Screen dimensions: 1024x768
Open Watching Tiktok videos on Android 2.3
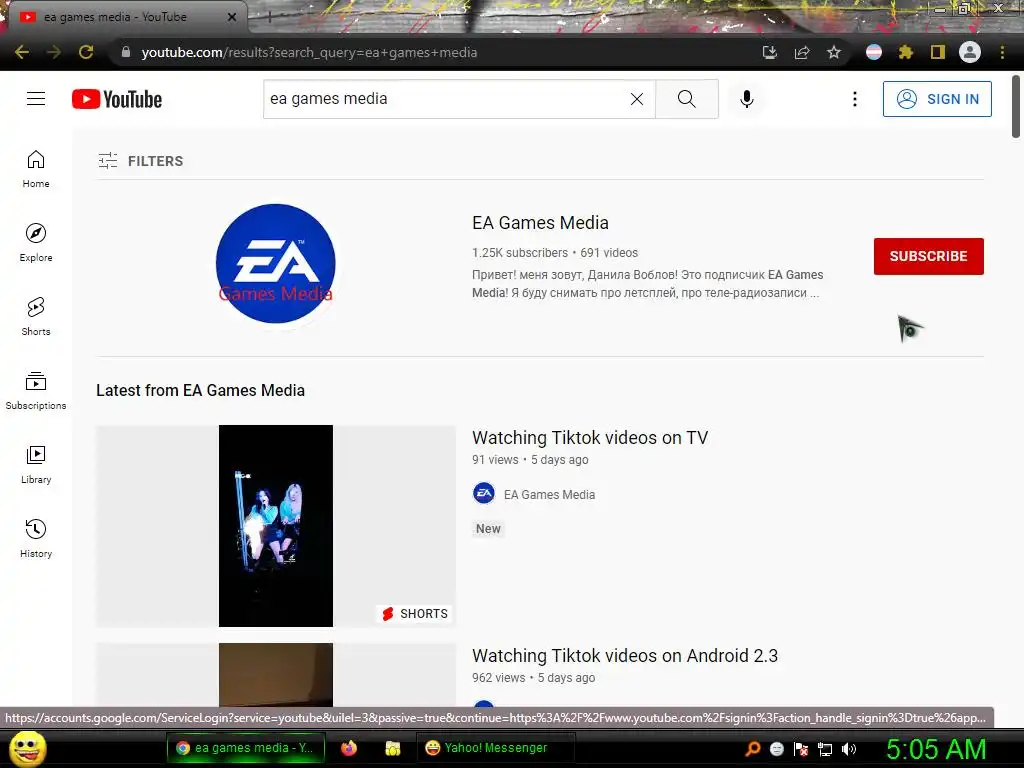(x=625, y=656)
